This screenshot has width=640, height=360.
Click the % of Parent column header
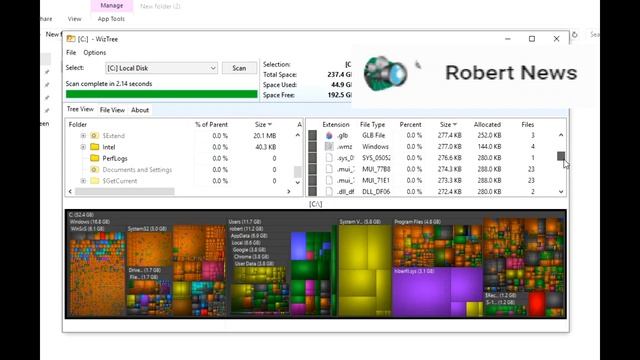pos(211,124)
